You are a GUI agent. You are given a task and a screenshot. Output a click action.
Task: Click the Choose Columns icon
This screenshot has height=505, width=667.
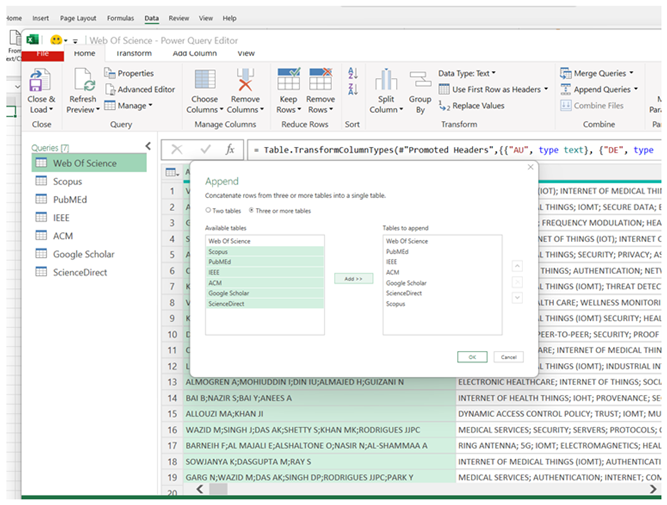pos(204,80)
